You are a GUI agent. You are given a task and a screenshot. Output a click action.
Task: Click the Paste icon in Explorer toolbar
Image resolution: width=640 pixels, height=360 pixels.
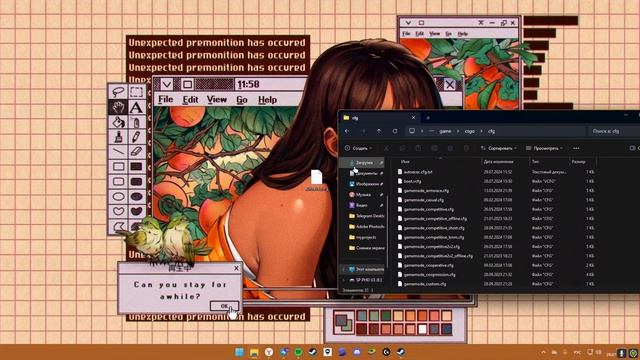click(x=418, y=148)
